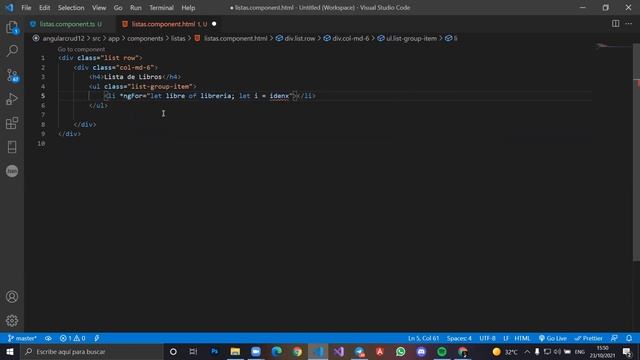This screenshot has height=360, width=640.
Task: Click the listas.component.html breadcrumb
Action: click(236, 38)
